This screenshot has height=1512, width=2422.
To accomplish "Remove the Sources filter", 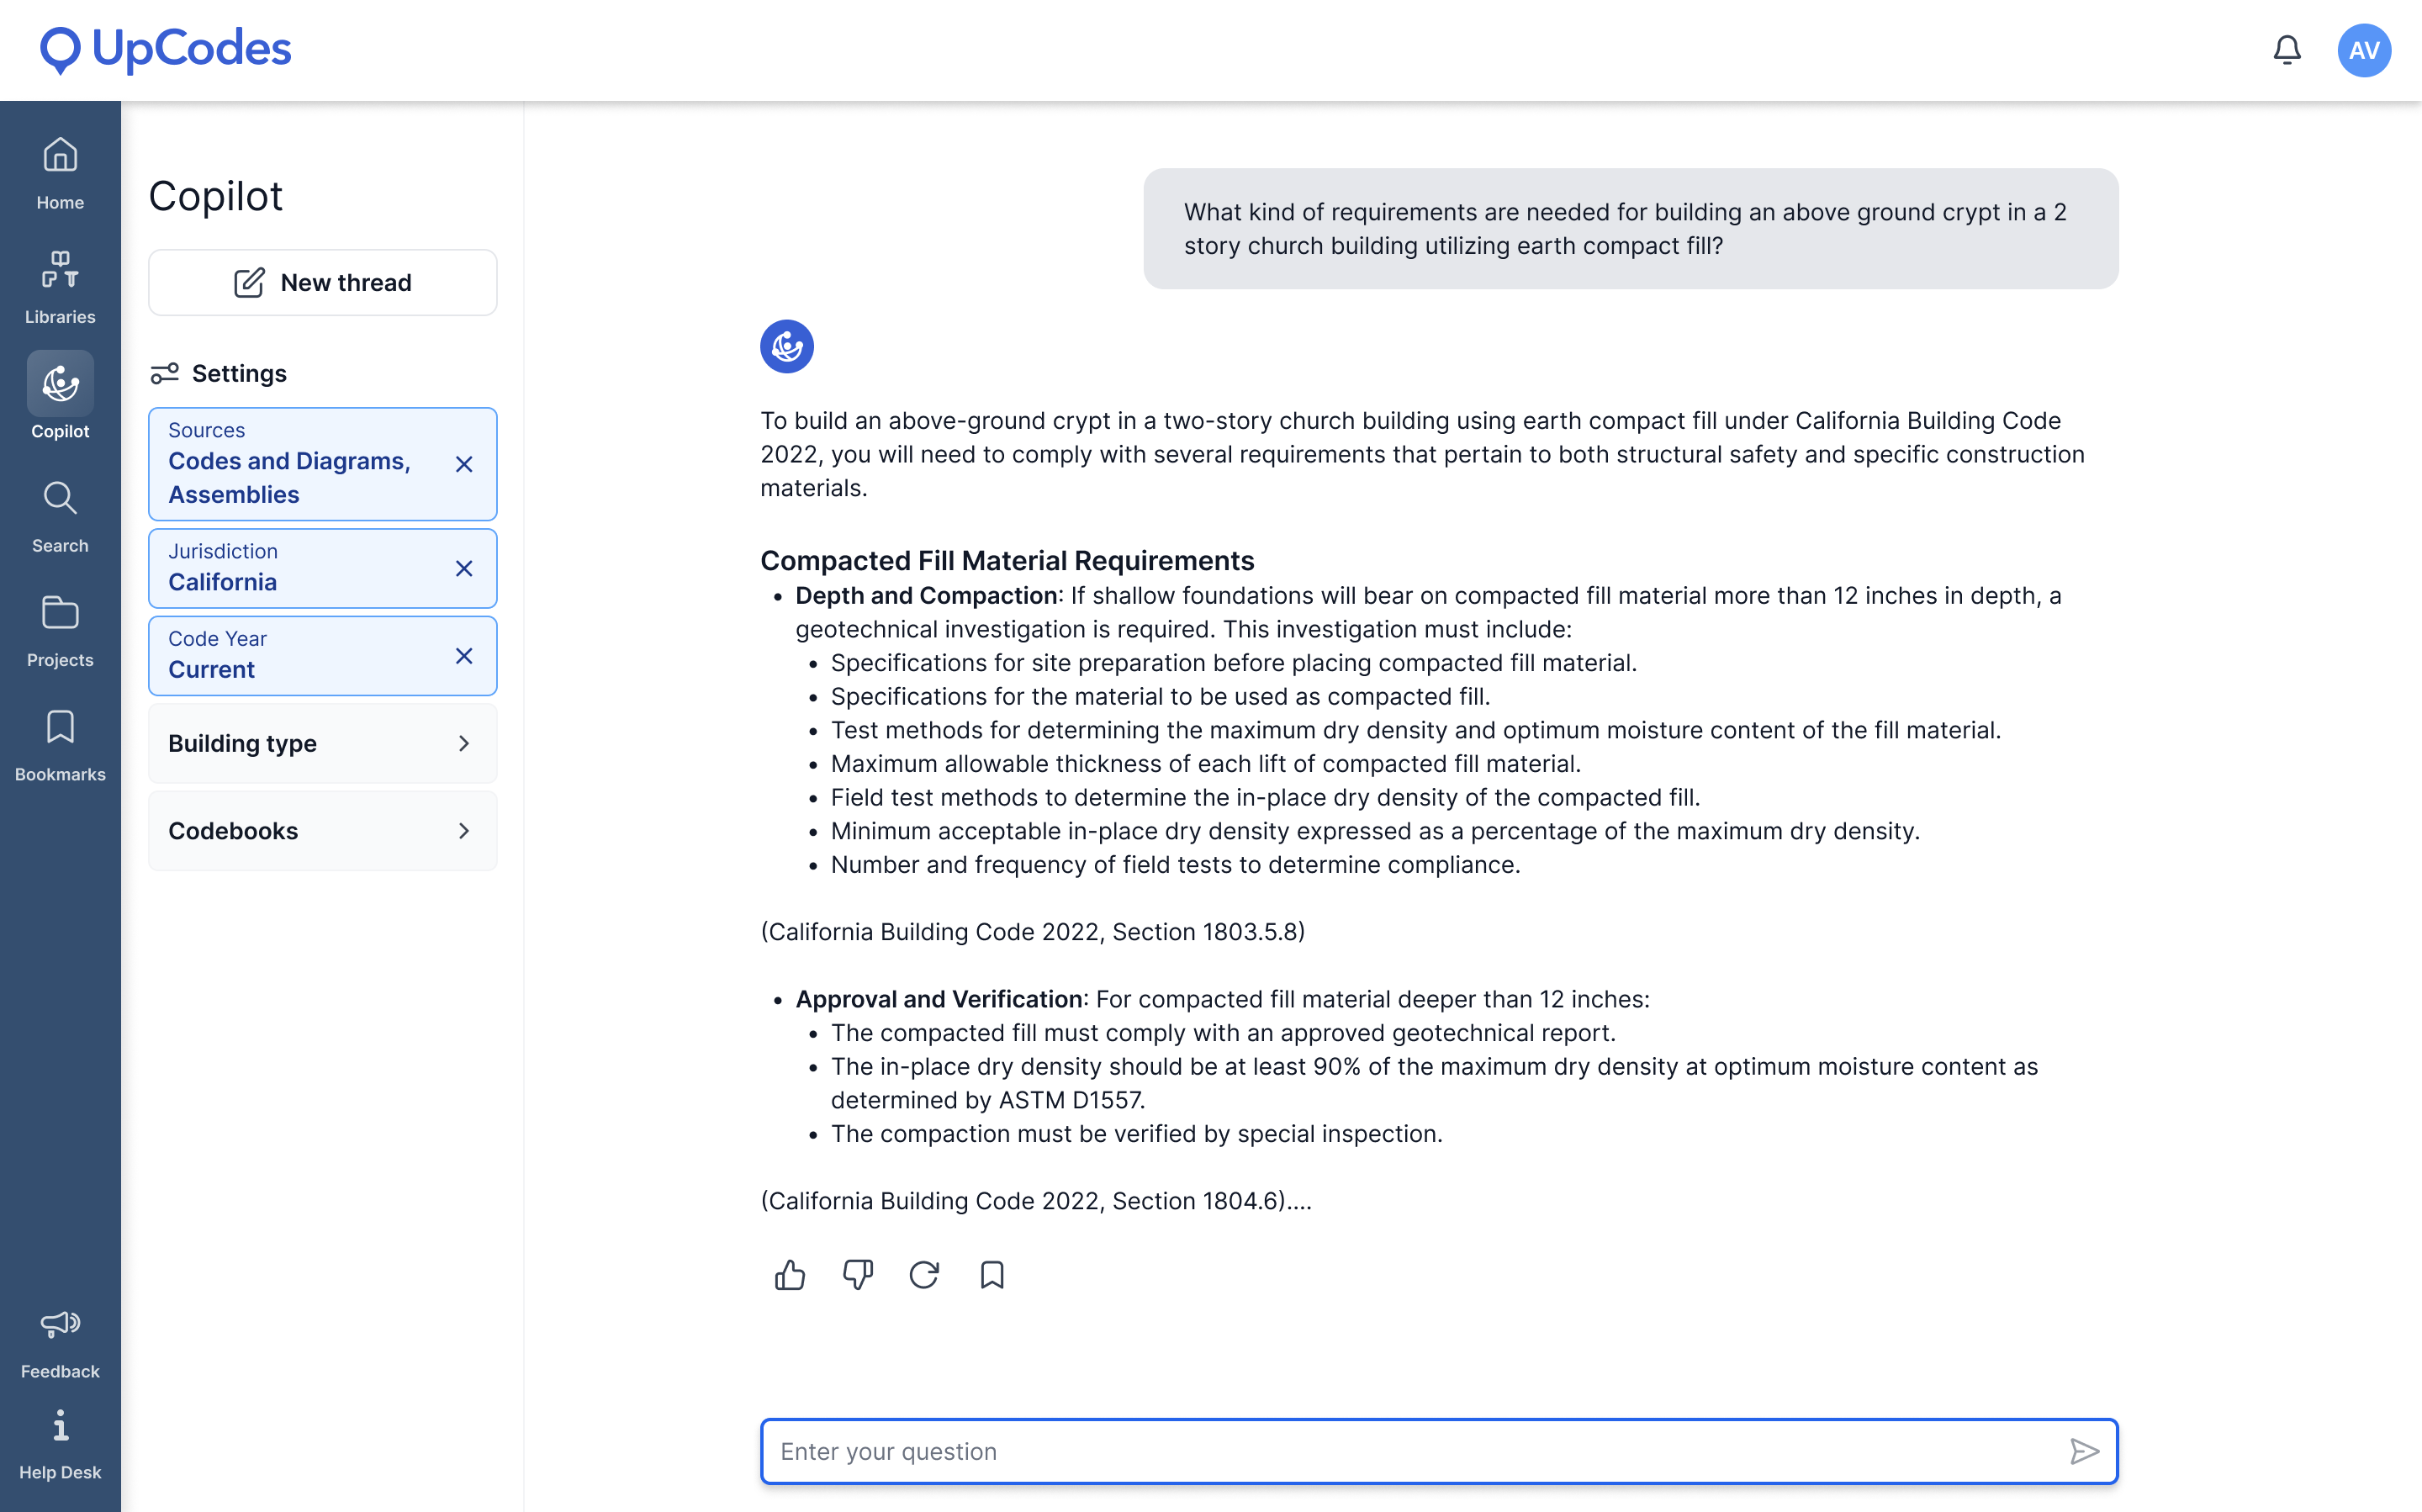I will tap(464, 464).
